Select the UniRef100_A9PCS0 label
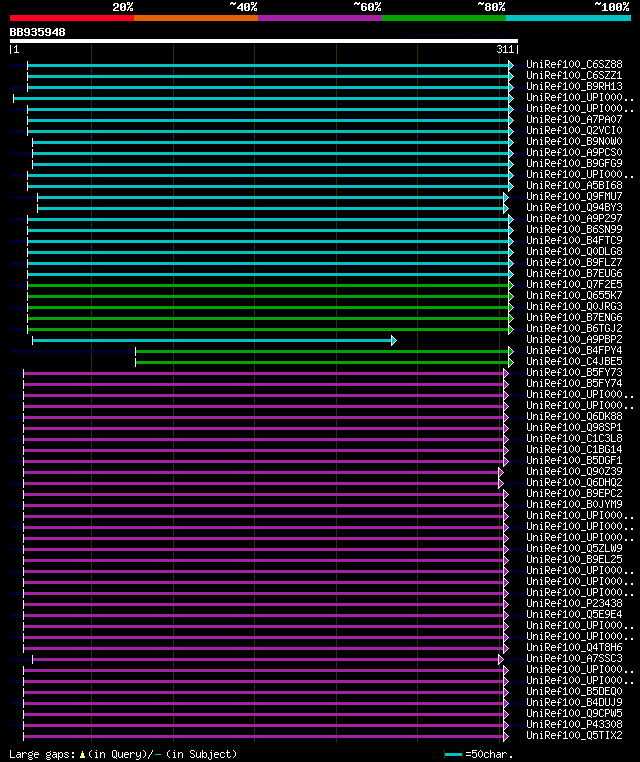The image size is (640, 762). pyautogui.click(x=574, y=152)
